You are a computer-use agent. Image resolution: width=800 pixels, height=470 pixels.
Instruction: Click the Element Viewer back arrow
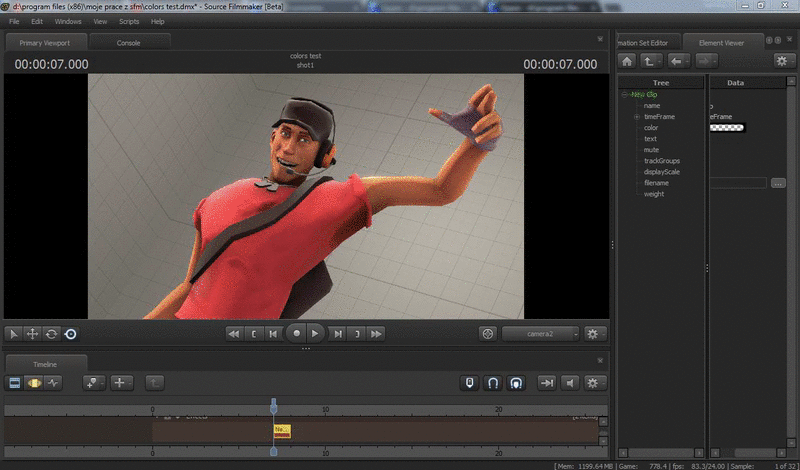tap(679, 61)
